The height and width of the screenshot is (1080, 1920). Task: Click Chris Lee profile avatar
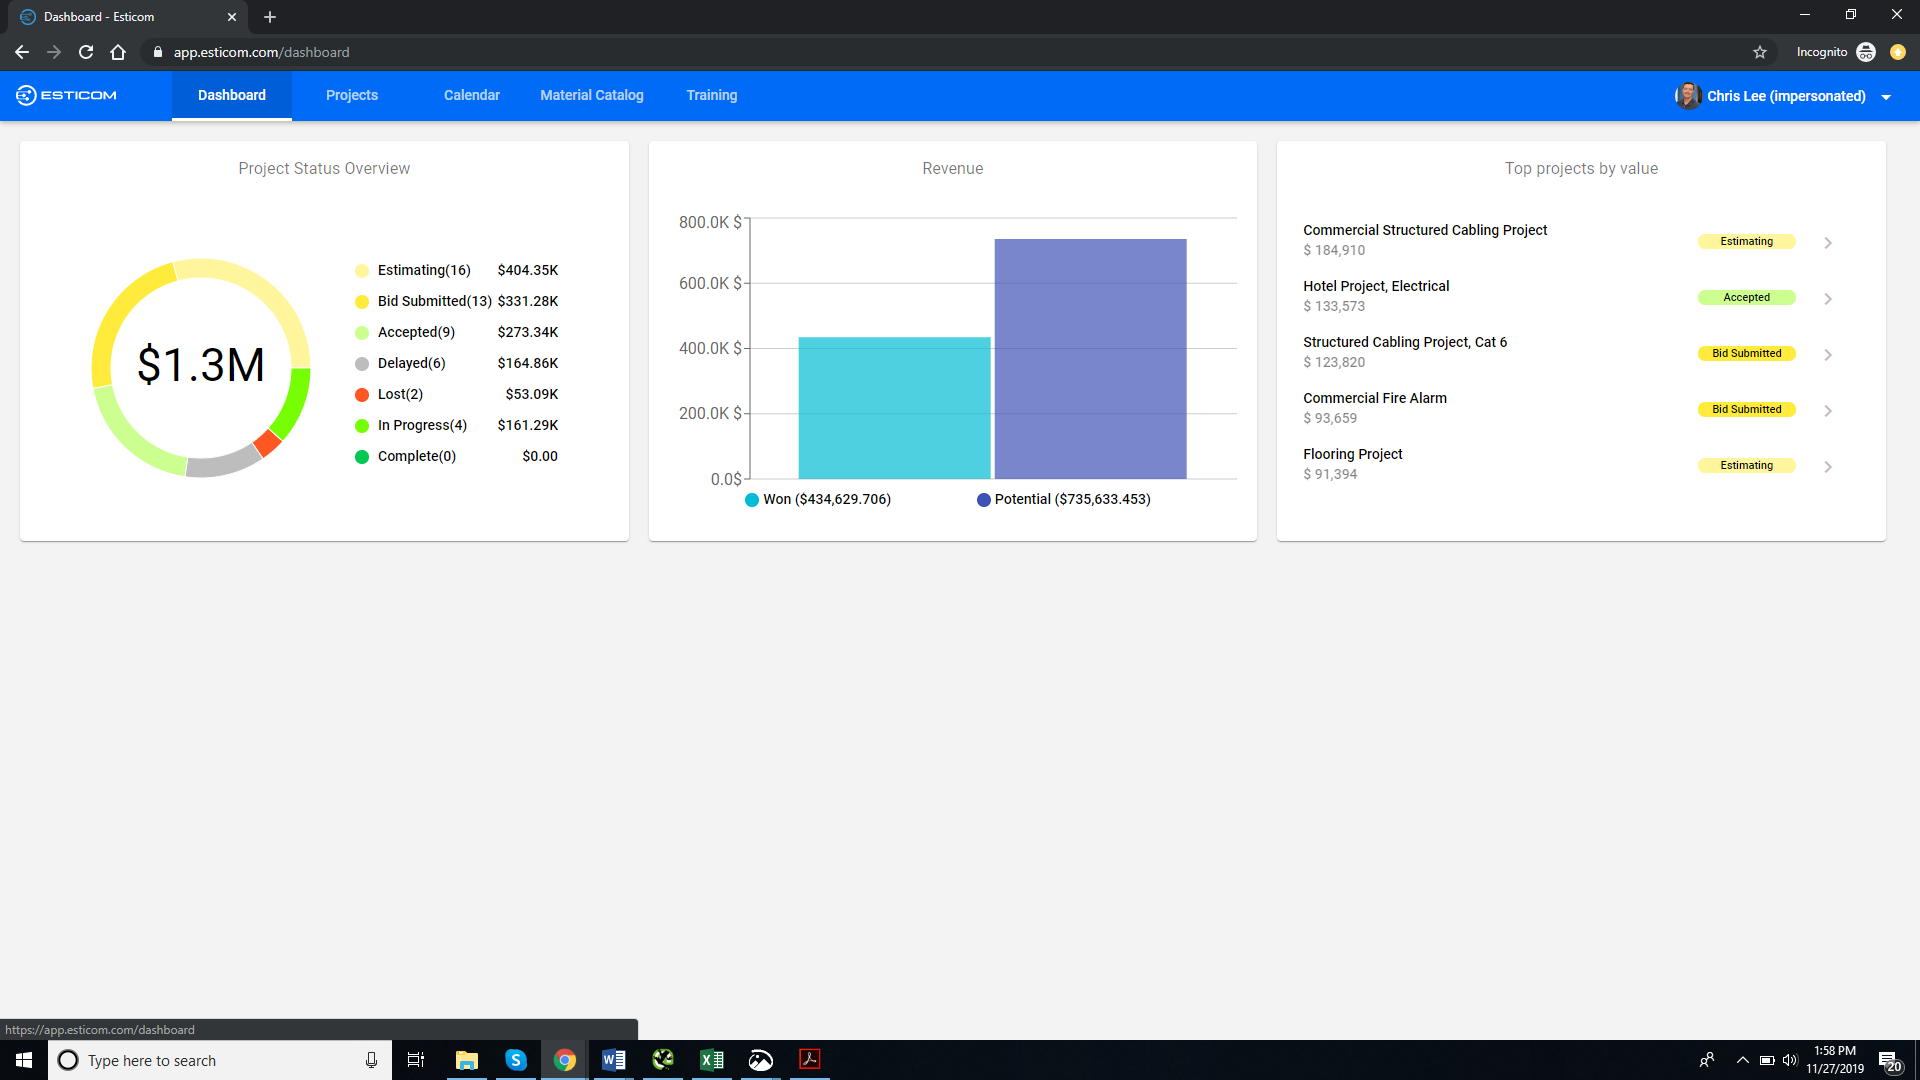click(1688, 96)
